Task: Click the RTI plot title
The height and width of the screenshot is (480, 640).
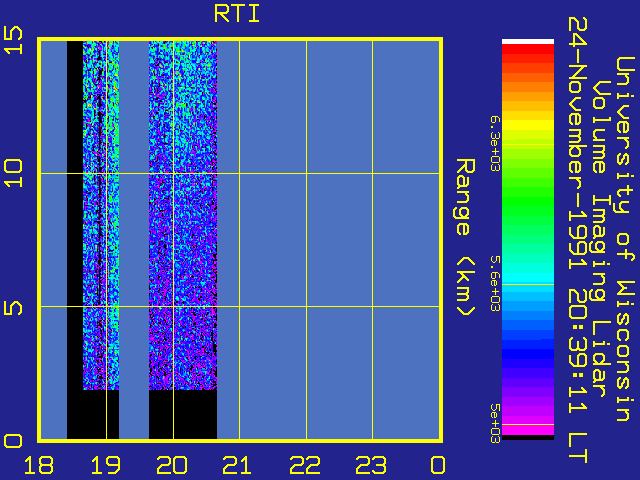Action: click(237, 13)
